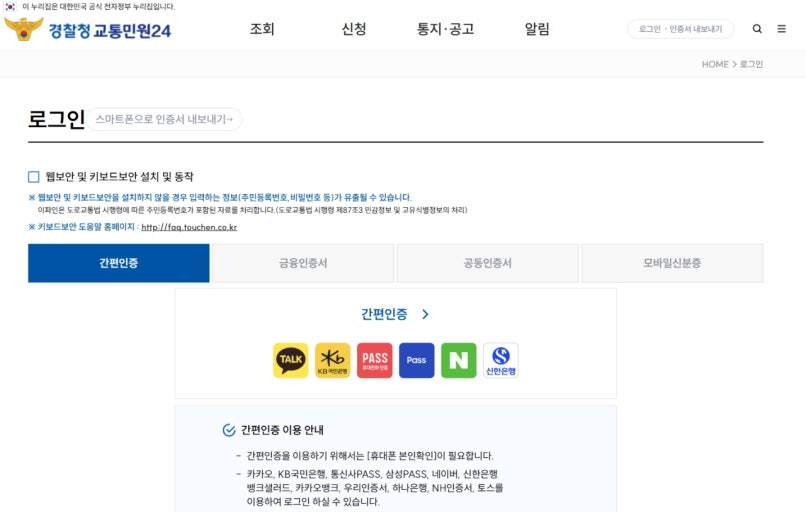The image size is (806, 512).
Task: Choose the red carrier PASS icon
Action: (x=375, y=360)
